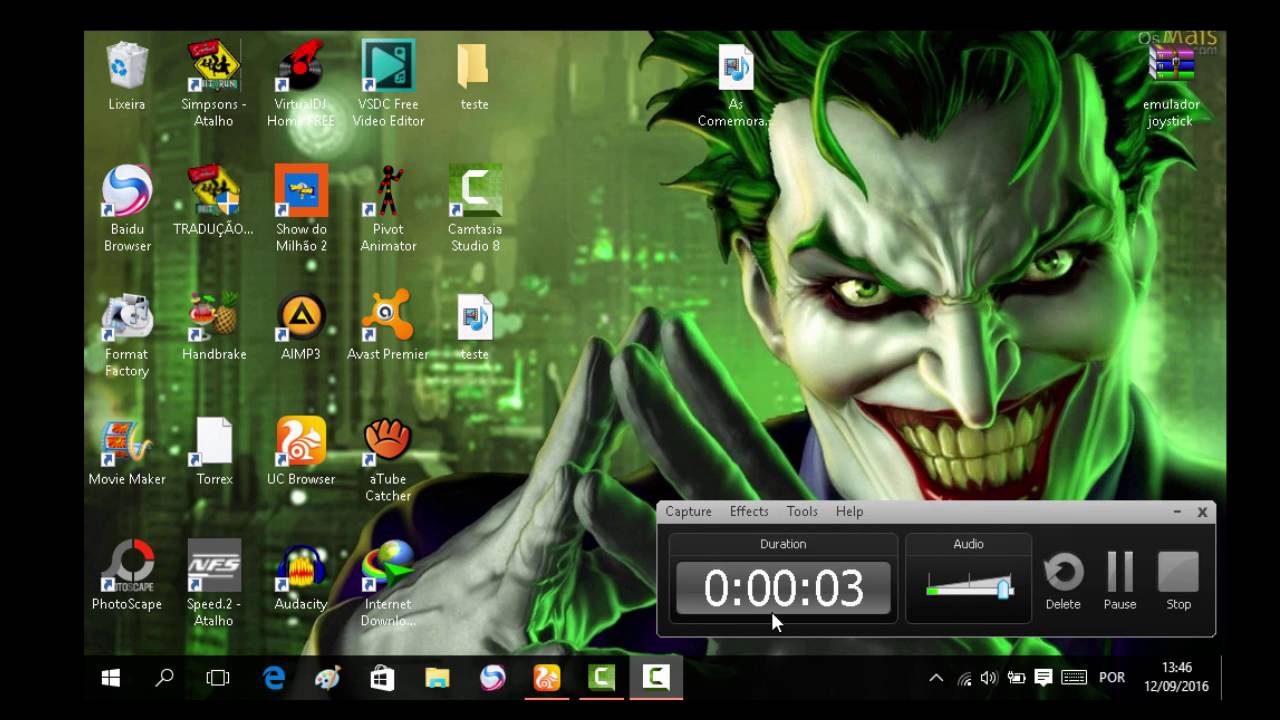Select the Handbrake desktop shortcut
The width and height of the screenshot is (1280, 720).
point(214,326)
